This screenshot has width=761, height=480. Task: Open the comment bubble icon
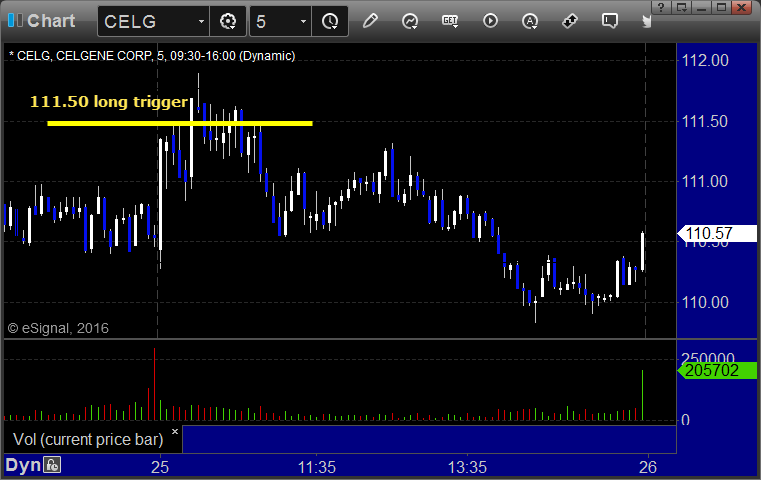pyautogui.click(x=610, y=21)
